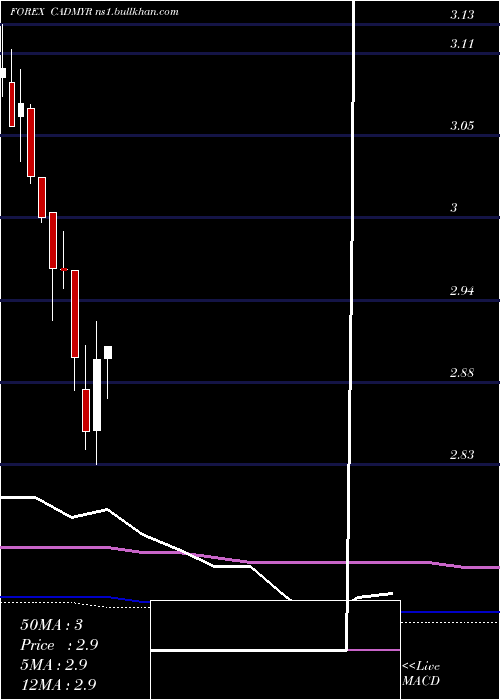Click the 12MA : 2.9 legend entry
This screenshot has width=500, height=700.
58,684
